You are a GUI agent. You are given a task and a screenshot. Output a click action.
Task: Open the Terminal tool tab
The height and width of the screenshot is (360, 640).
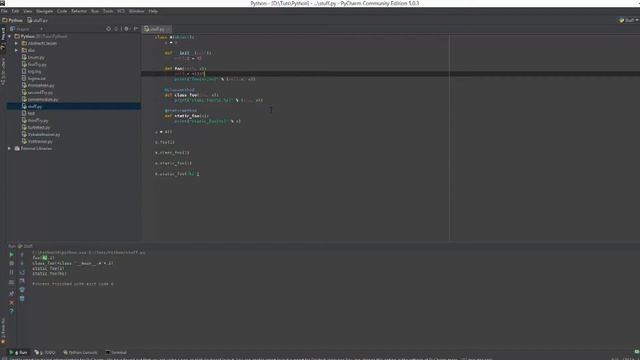pos(116,352)
